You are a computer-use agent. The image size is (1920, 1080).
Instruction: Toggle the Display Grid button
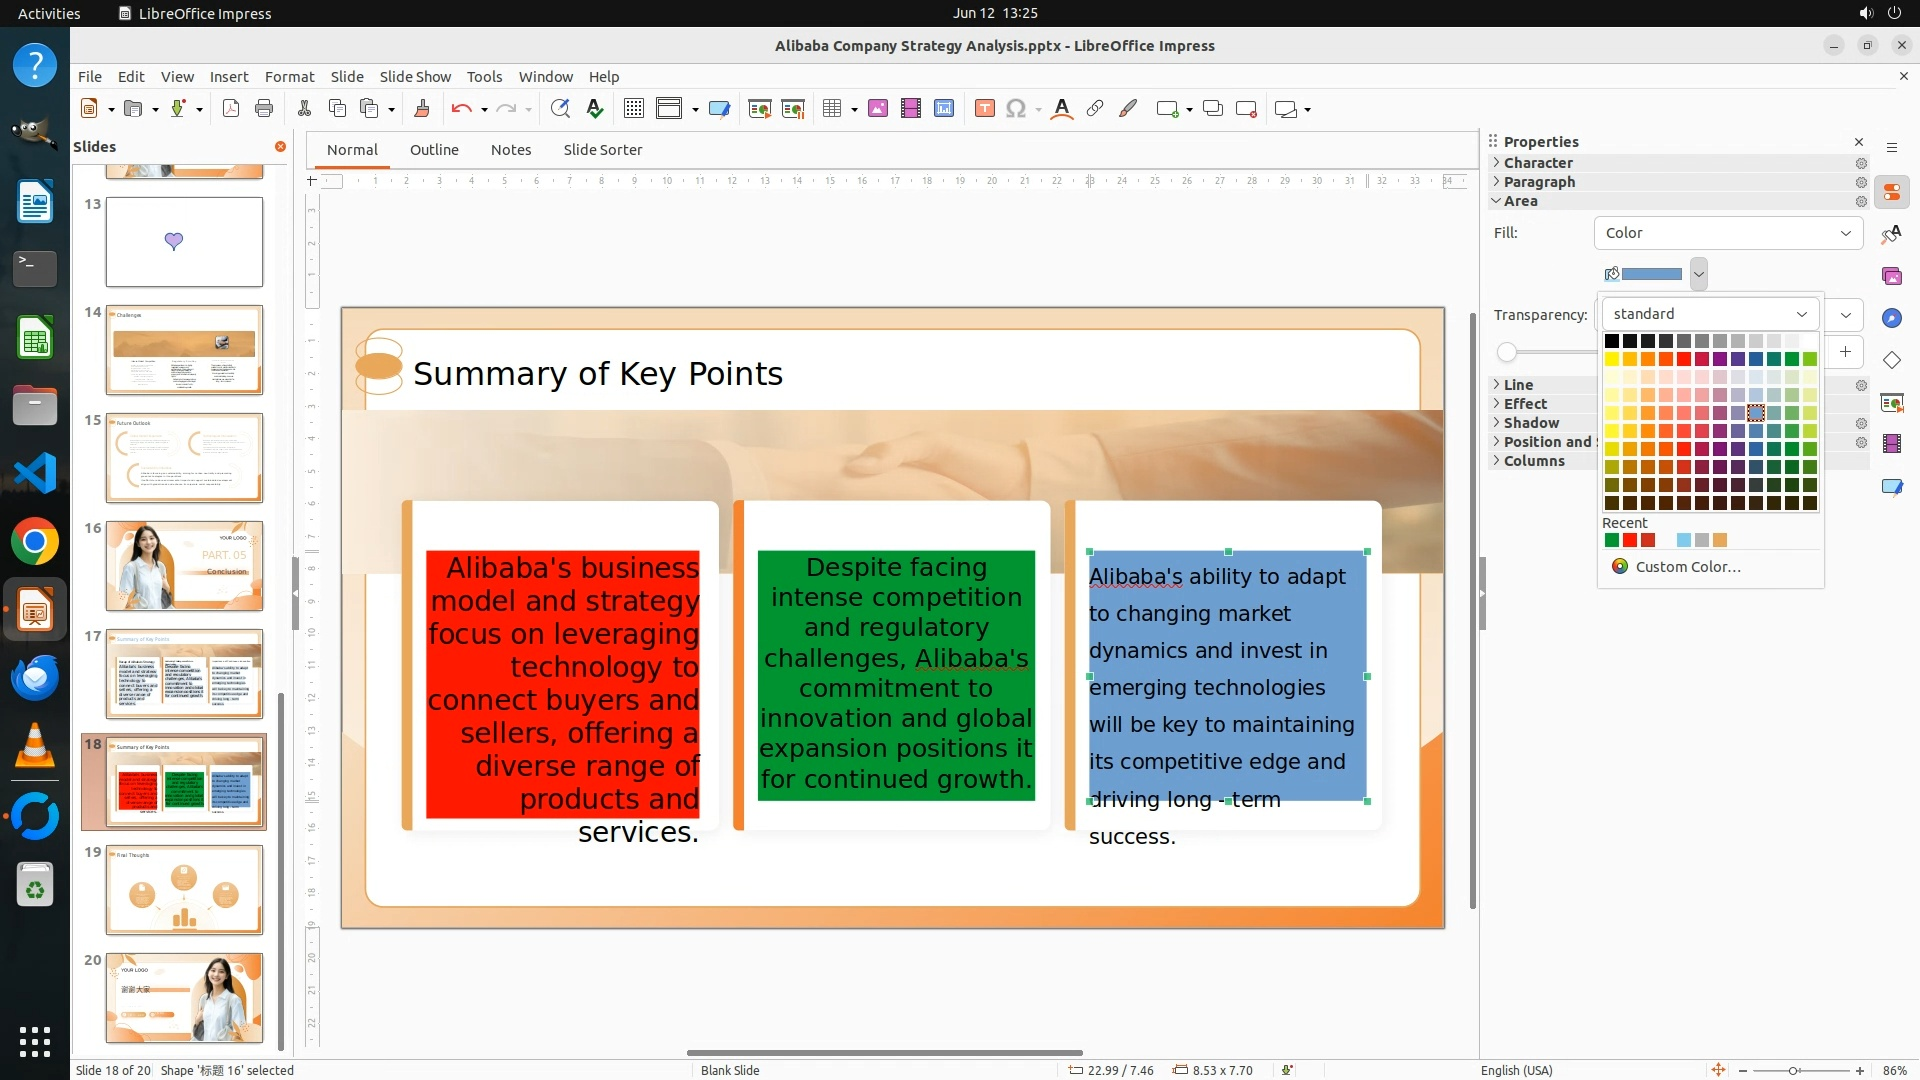coord(633,109)
